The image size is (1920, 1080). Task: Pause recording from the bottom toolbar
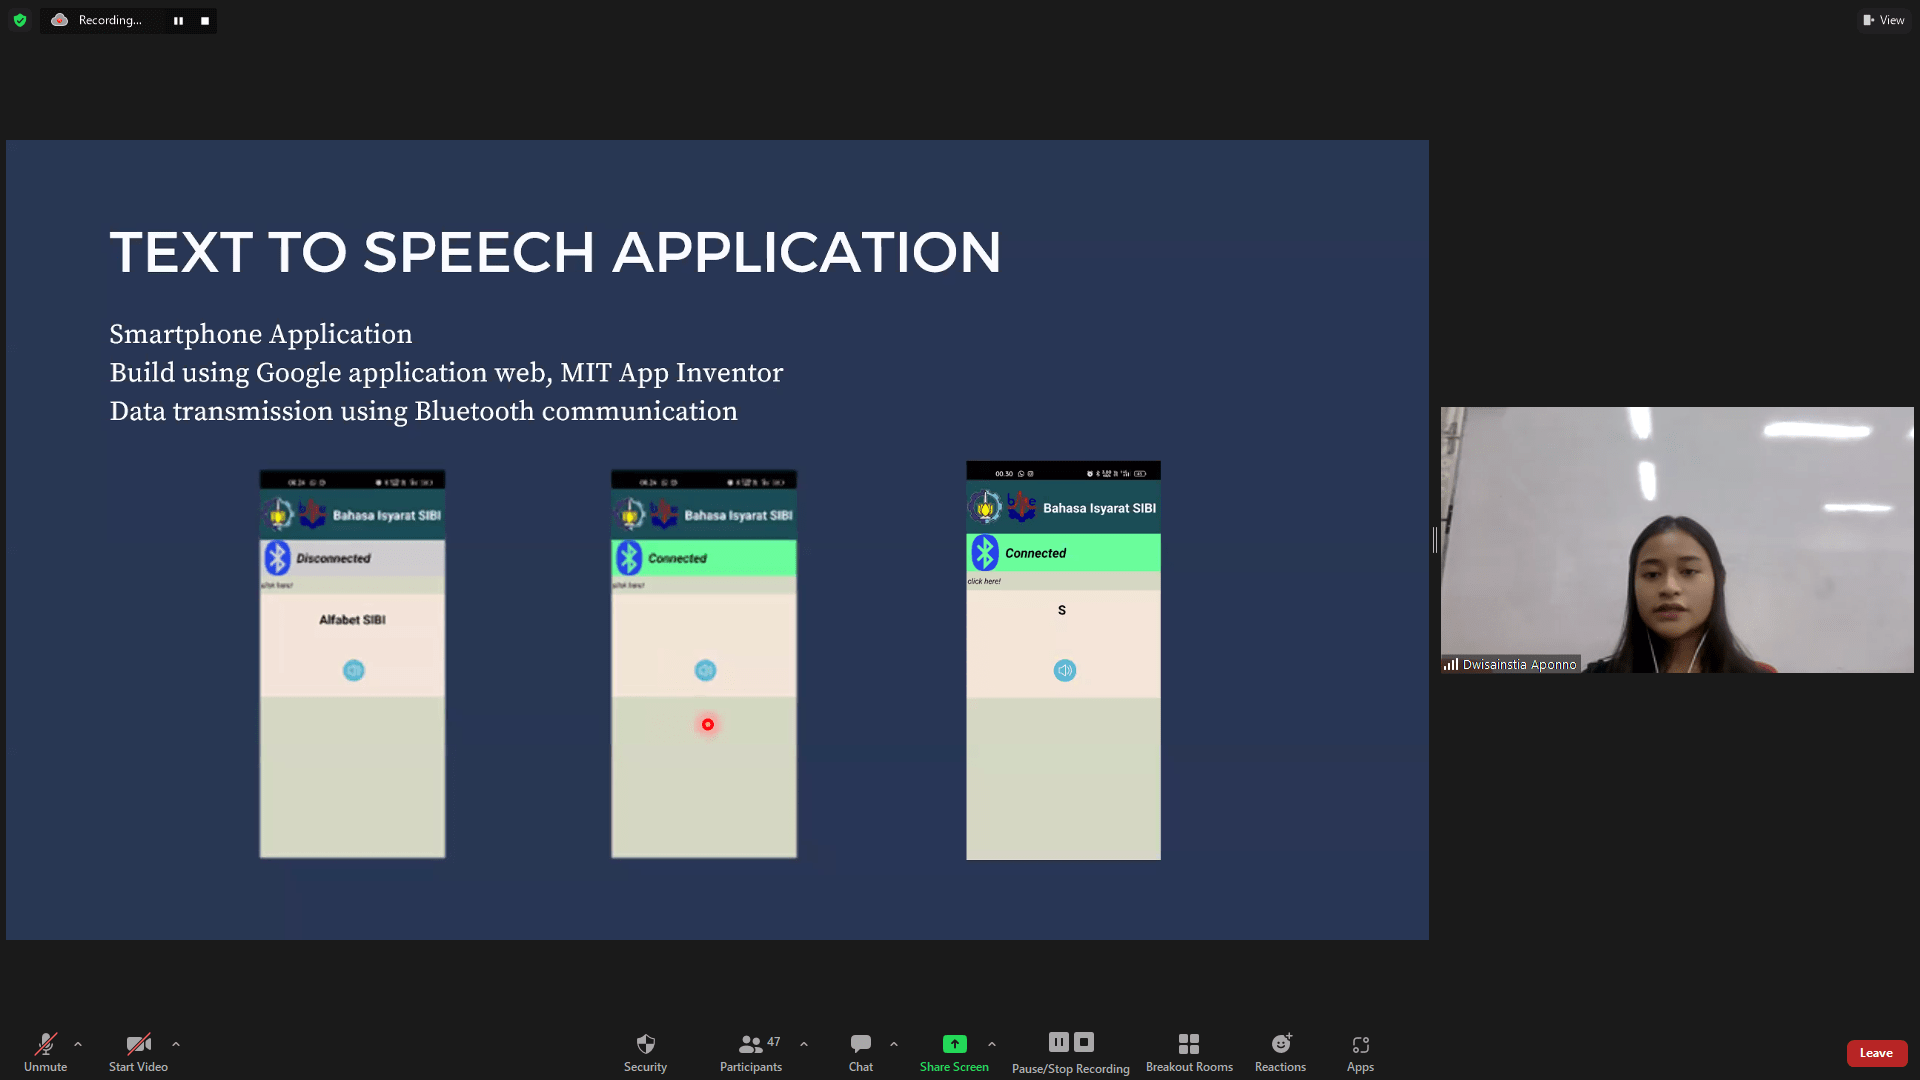[x=1058, y=1042]
